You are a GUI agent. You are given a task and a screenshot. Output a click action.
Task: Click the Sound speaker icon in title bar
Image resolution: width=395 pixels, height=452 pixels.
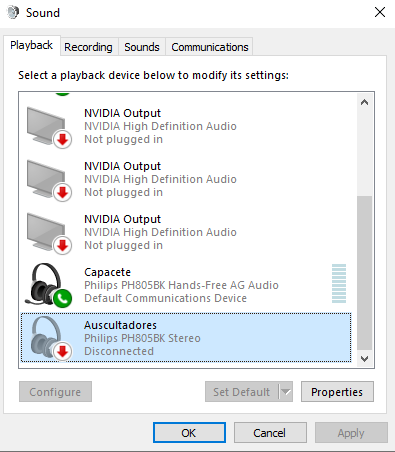(x=13, y=13)
